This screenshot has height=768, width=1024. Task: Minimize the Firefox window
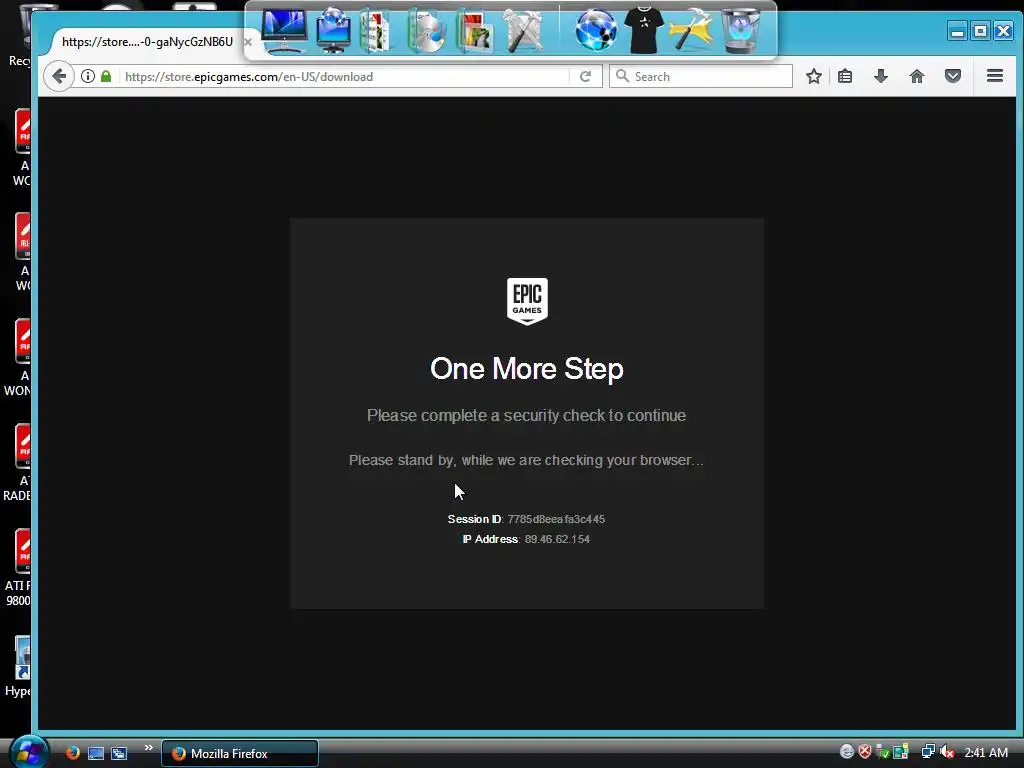tap(957, 31)
